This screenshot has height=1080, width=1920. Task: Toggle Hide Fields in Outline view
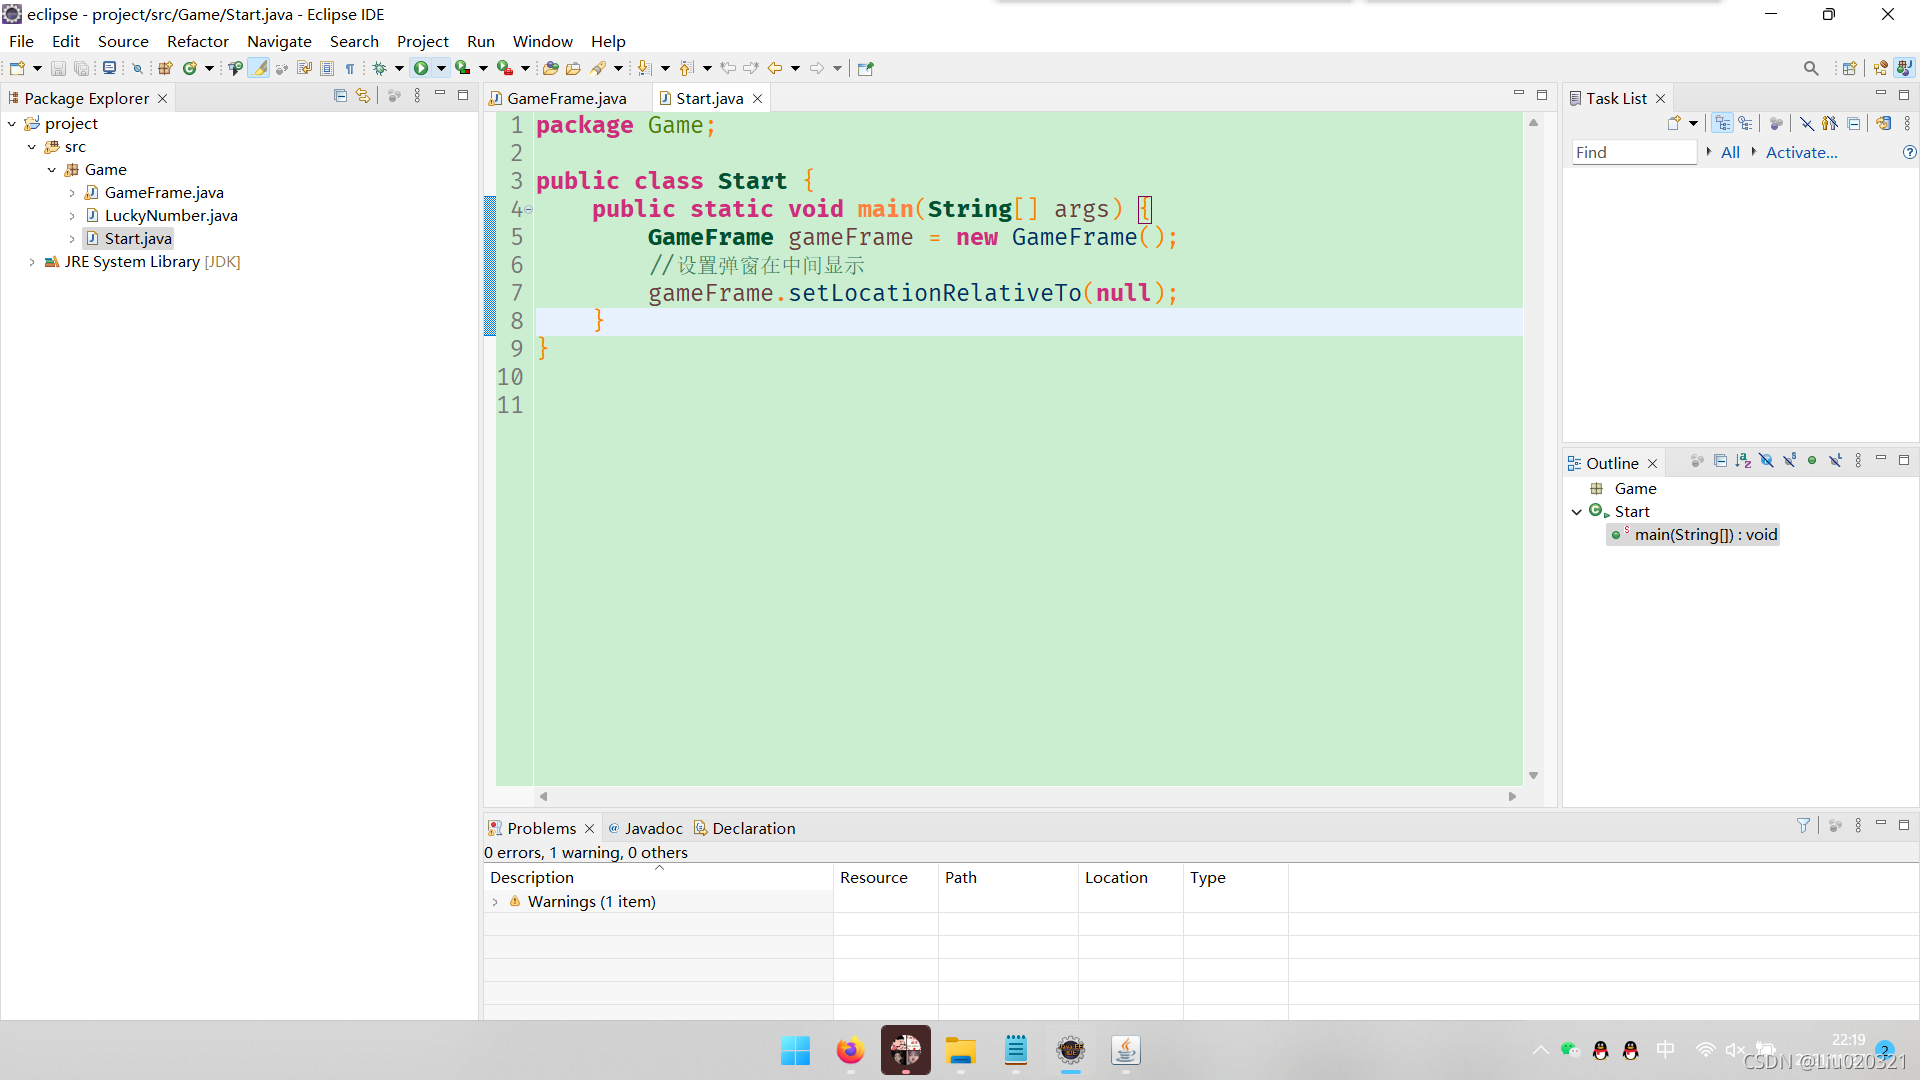tap(1766, 461)
